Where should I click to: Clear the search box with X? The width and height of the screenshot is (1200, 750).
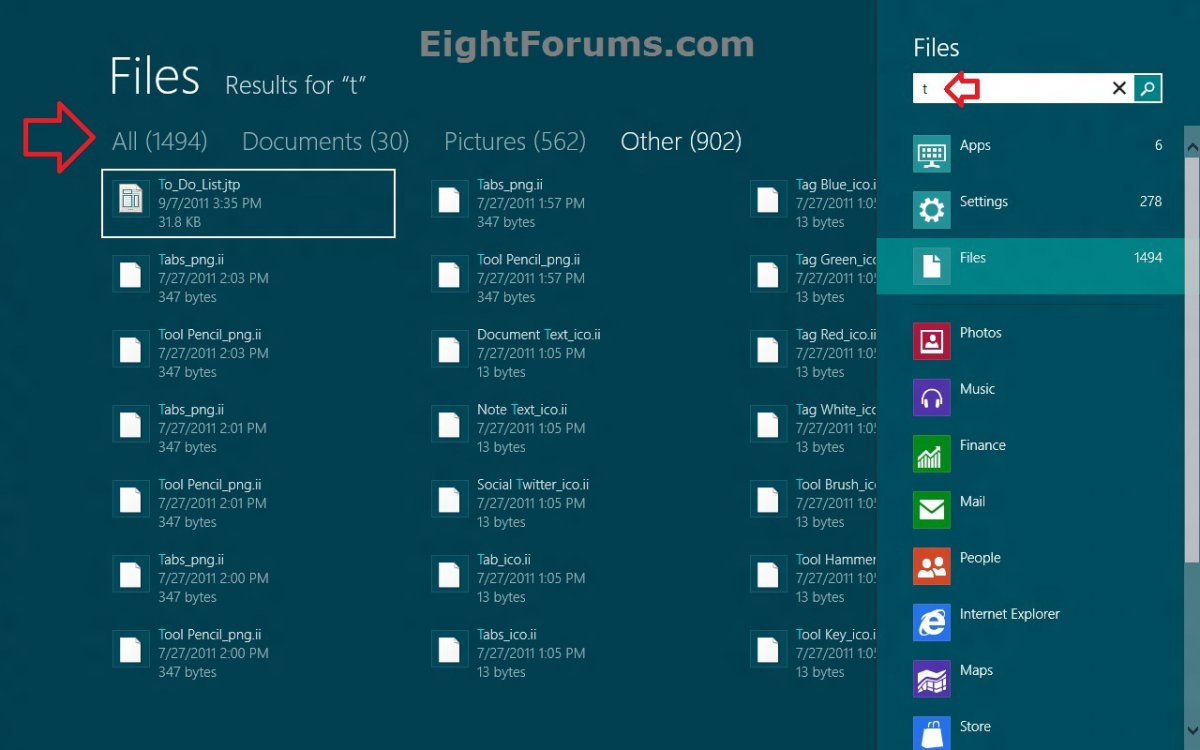pos(1119,88)
